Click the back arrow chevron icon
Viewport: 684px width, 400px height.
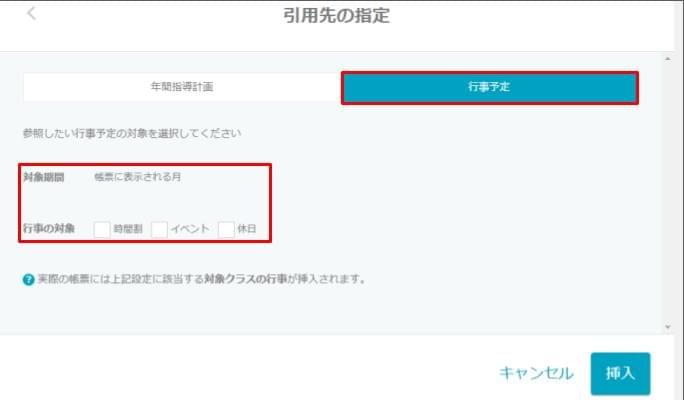(x=32, y=14)
